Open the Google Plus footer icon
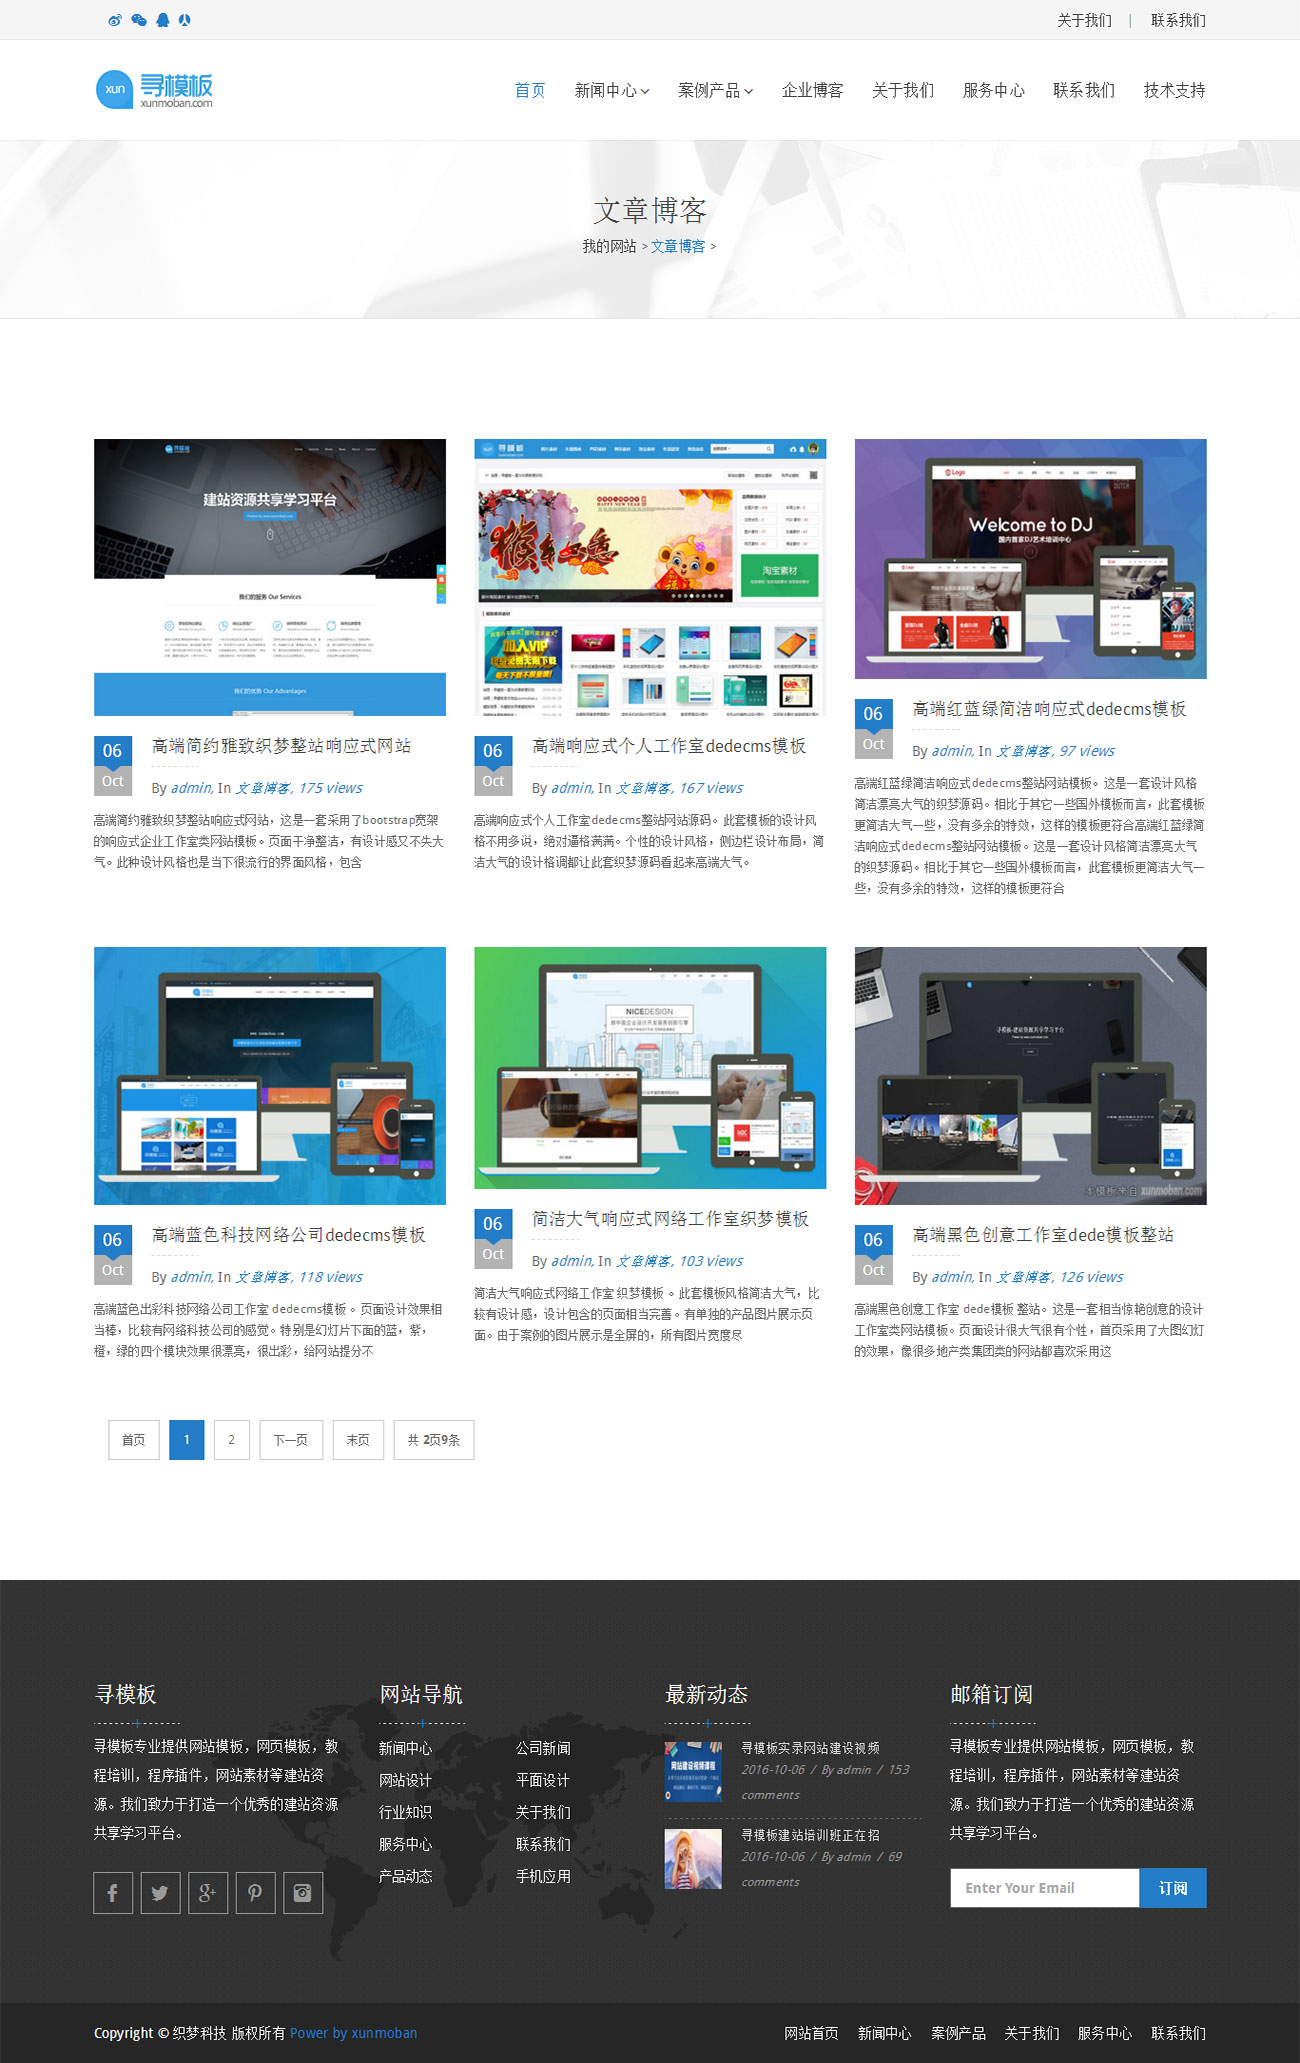 tap(207, 1892)
